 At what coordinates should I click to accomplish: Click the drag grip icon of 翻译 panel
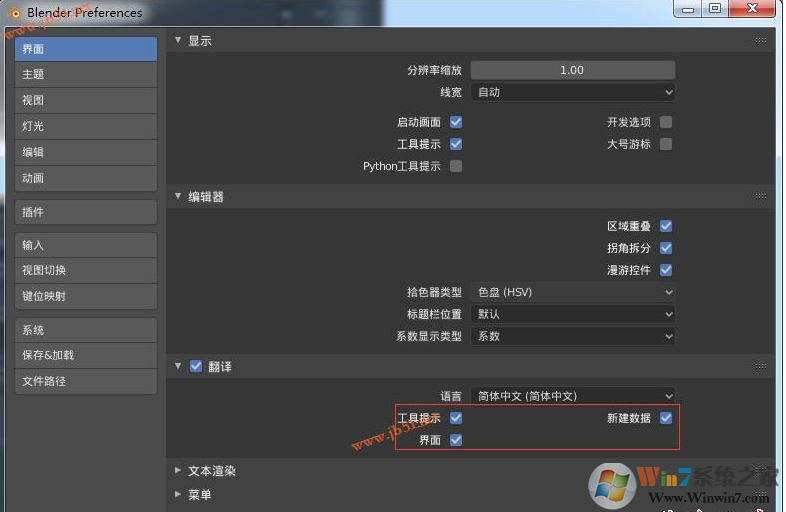coord(760,367)
